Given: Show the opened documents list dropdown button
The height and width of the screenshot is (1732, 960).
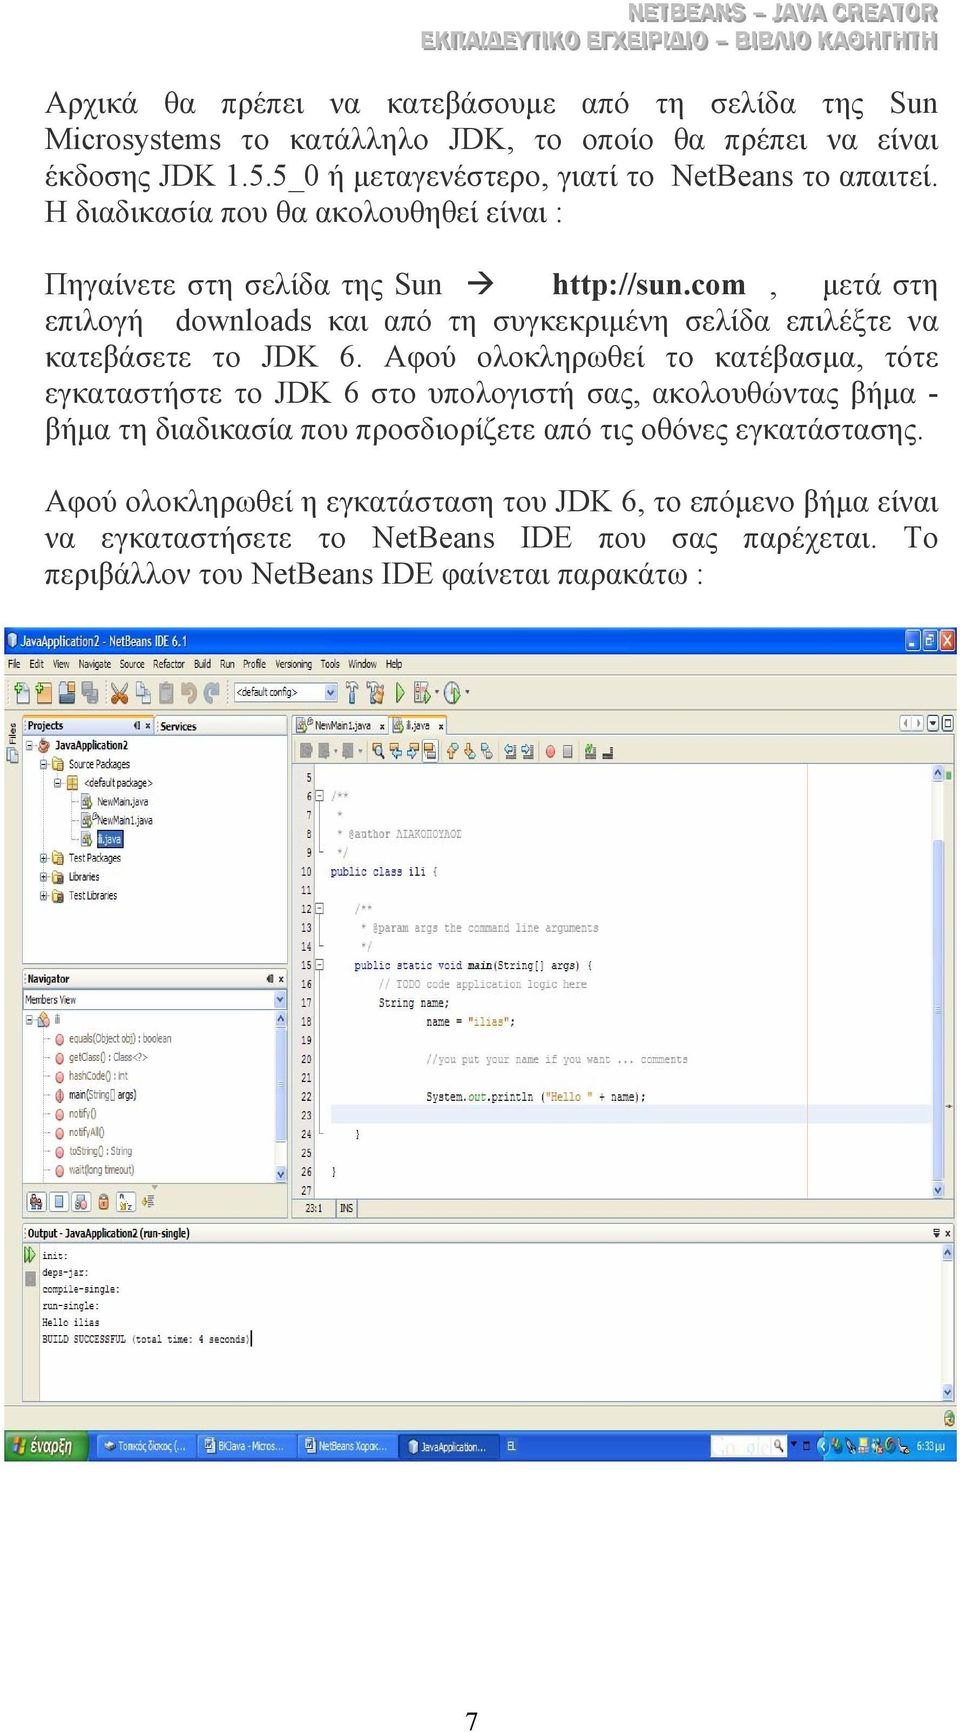Looking at the screenshot, I should click(933, 723).
